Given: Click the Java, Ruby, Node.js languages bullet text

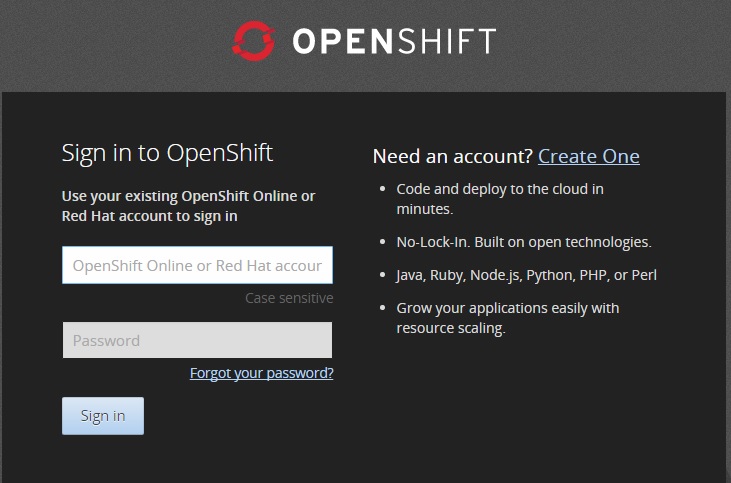Looking at the screenshot, I should pyautogui.click(x=526, y=274).
